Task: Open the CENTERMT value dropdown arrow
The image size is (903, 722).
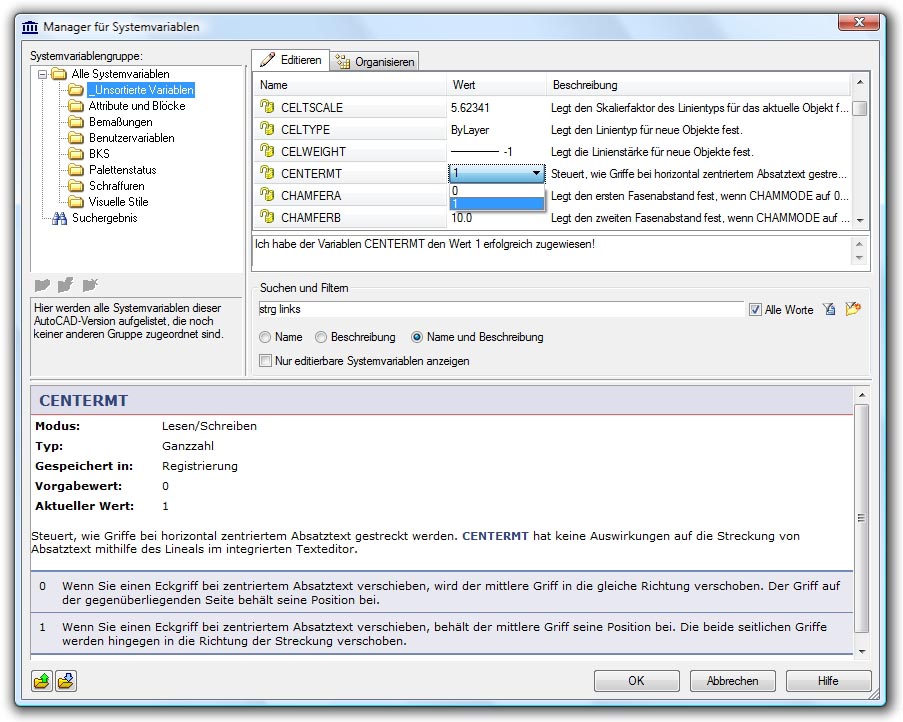Action: click(x=536, y=173)
